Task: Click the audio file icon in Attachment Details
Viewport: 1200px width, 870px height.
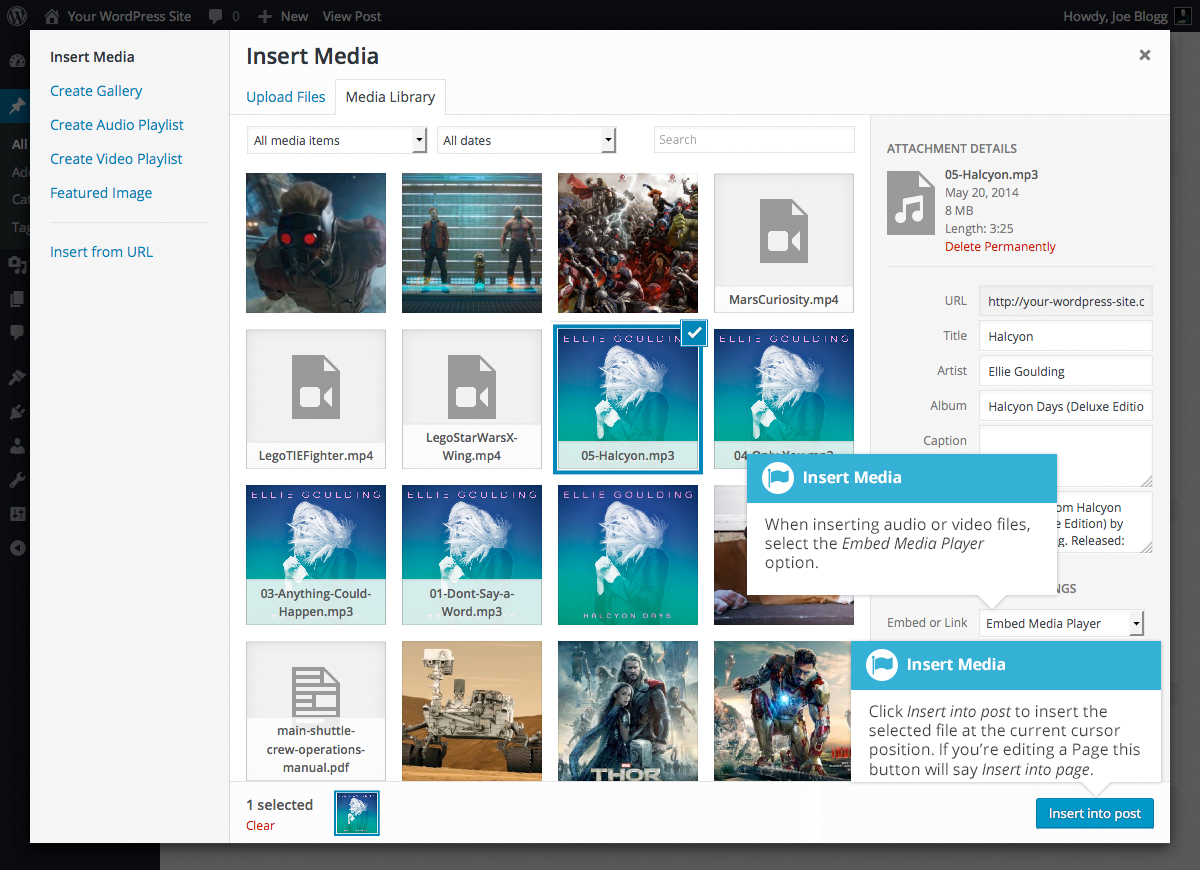Action: coord(910,202)
